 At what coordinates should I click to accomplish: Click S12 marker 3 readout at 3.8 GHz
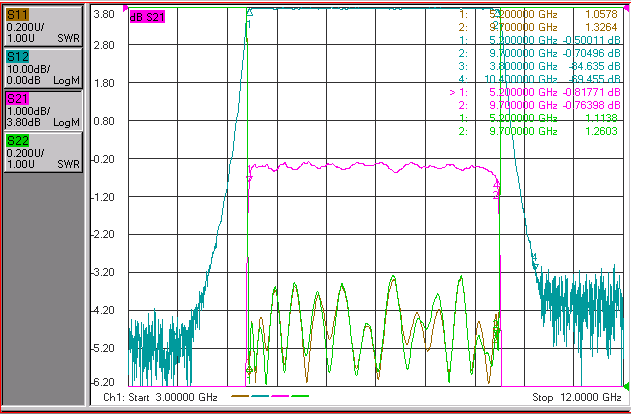point(540,66)
